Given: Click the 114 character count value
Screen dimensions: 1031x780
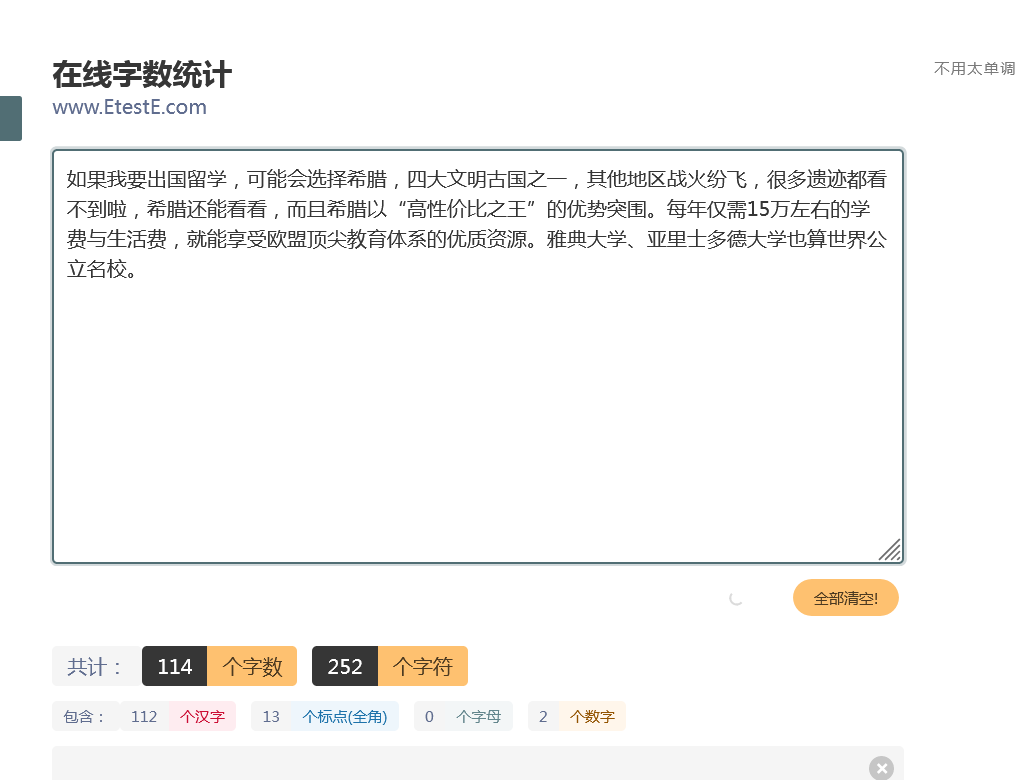Looking at the screenshot, I should pyautogui.click(x=174, y=666).
